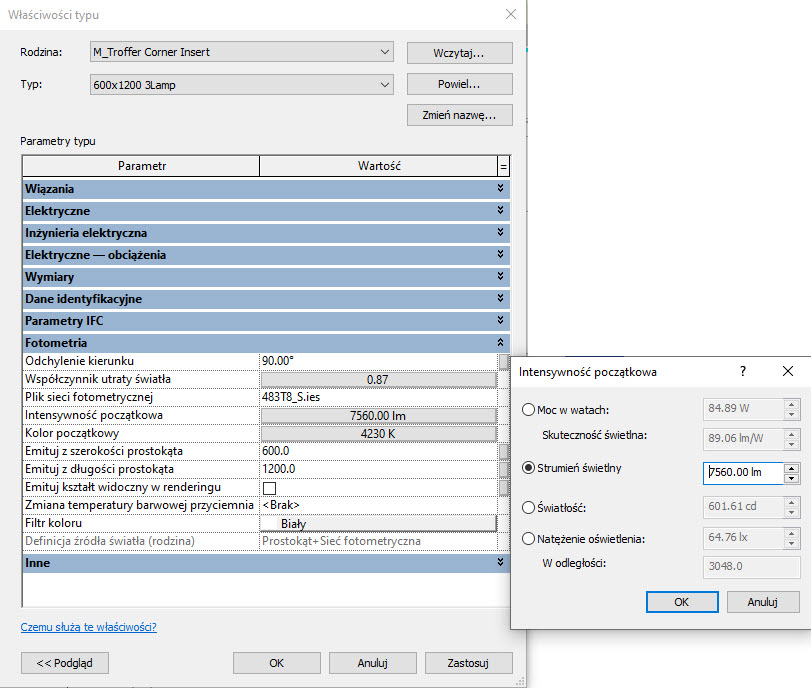
Task: Close the Intensywność początkowa dialog
Action: [x=788, y=371]
